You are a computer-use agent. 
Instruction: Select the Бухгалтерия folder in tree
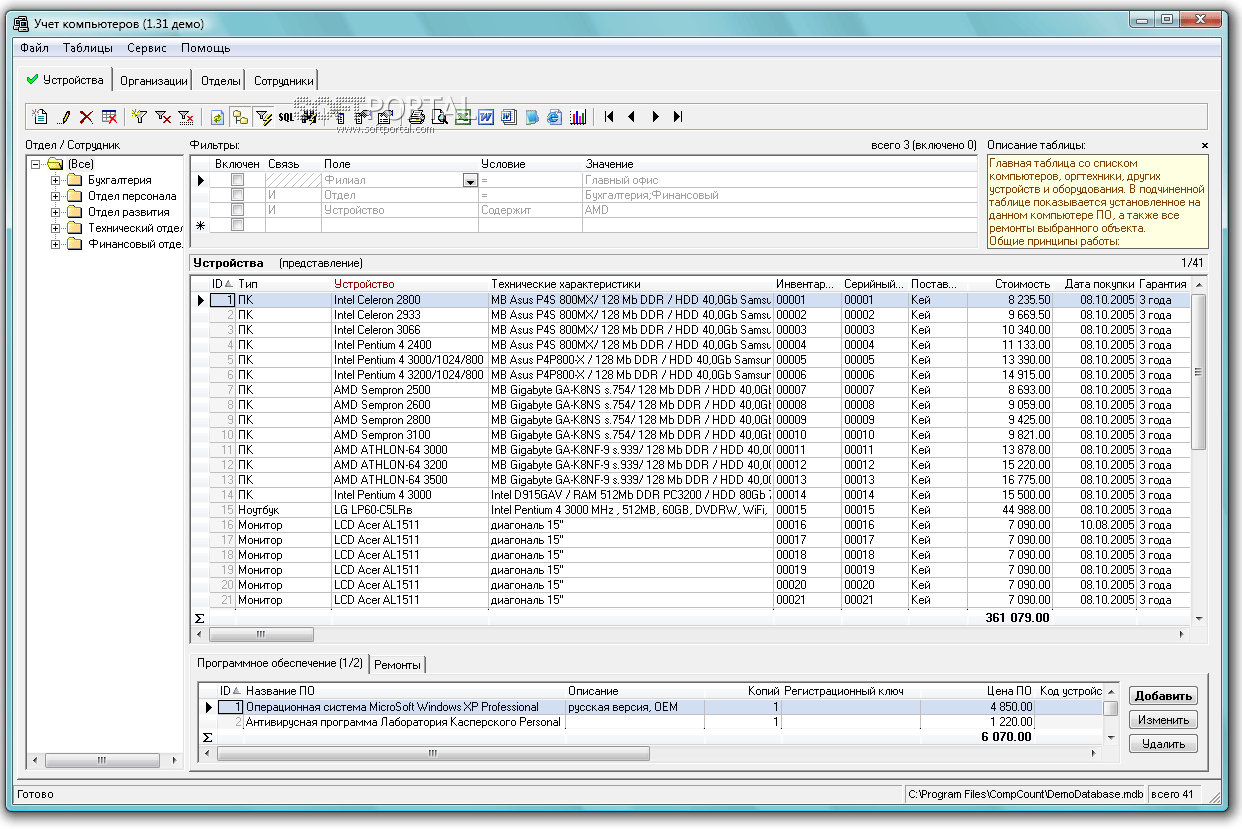[x=119, y=180]
